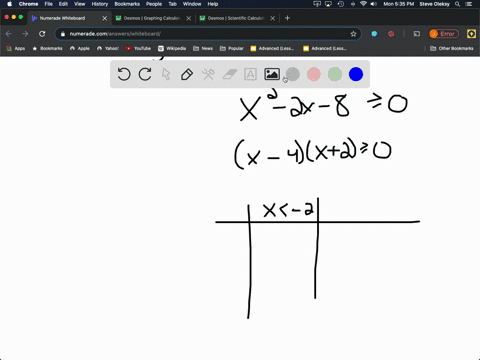The height and width of the screenshot is (360, 480).
Task: Open the Window menu
Action: click(192, 4)
